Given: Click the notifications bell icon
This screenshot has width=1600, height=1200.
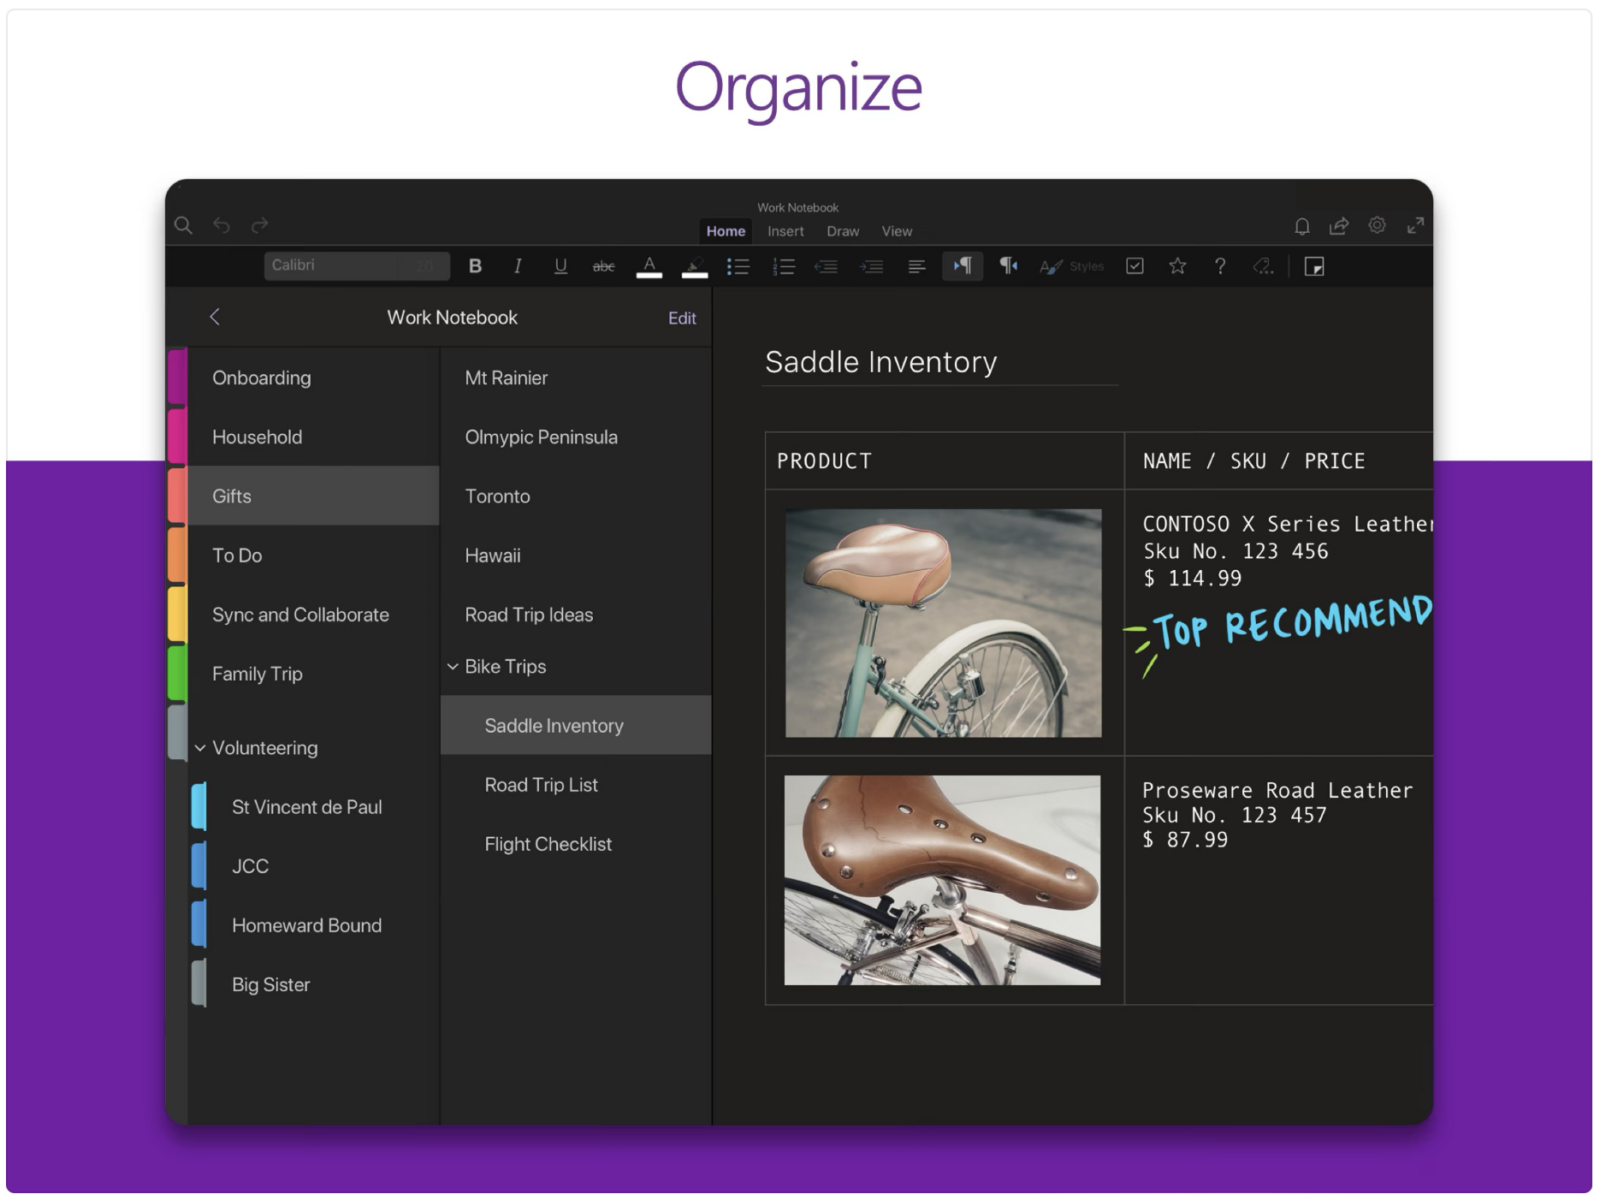Looking at the screenshot, I should pyautogui.click(x=1301, y=226).
